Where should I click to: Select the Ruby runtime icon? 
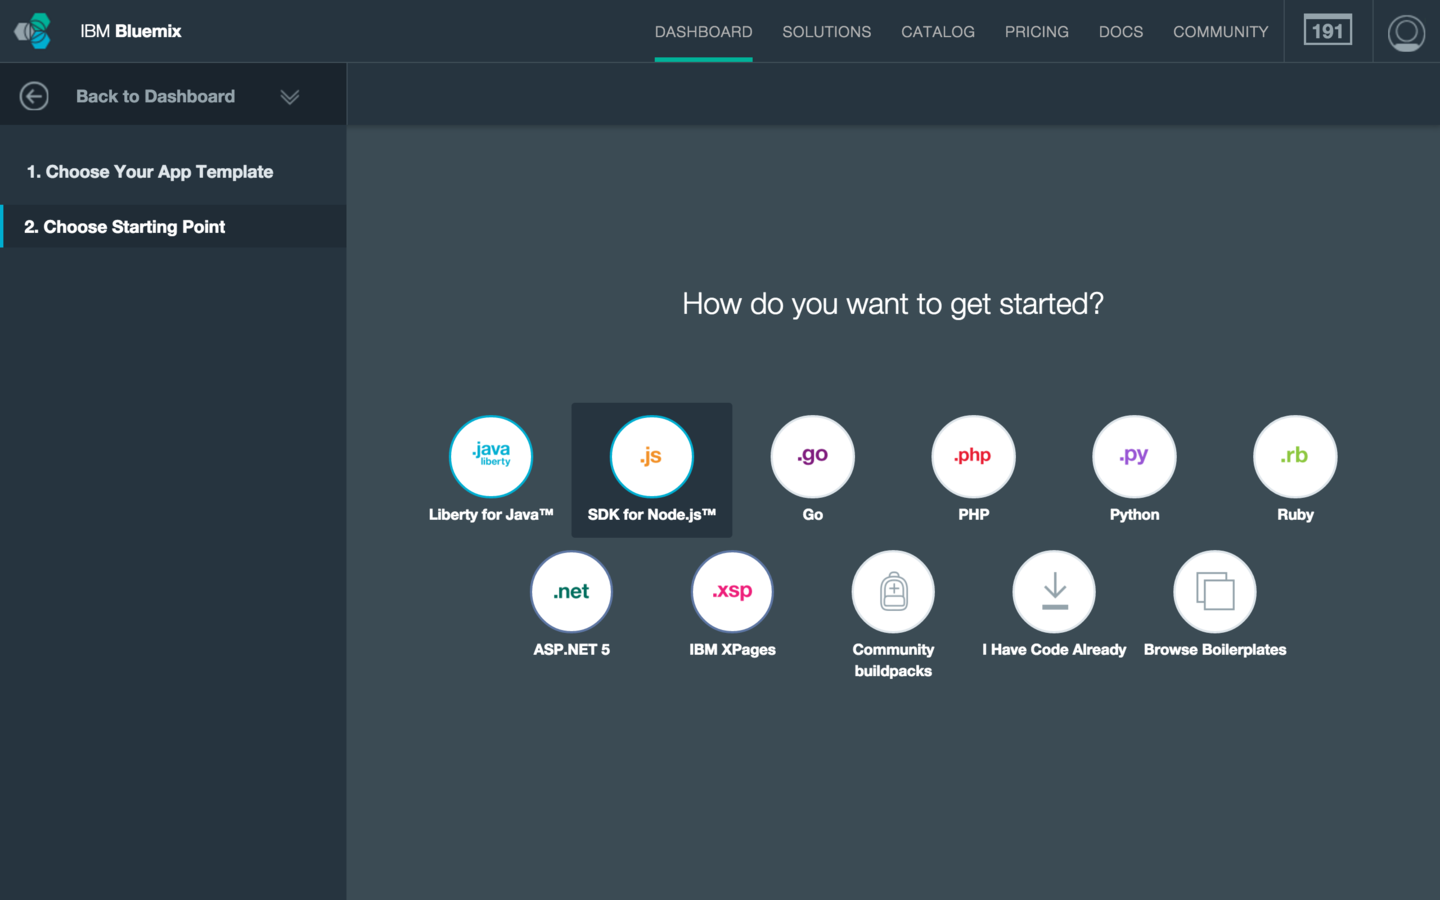click(x=1295, y=456)
